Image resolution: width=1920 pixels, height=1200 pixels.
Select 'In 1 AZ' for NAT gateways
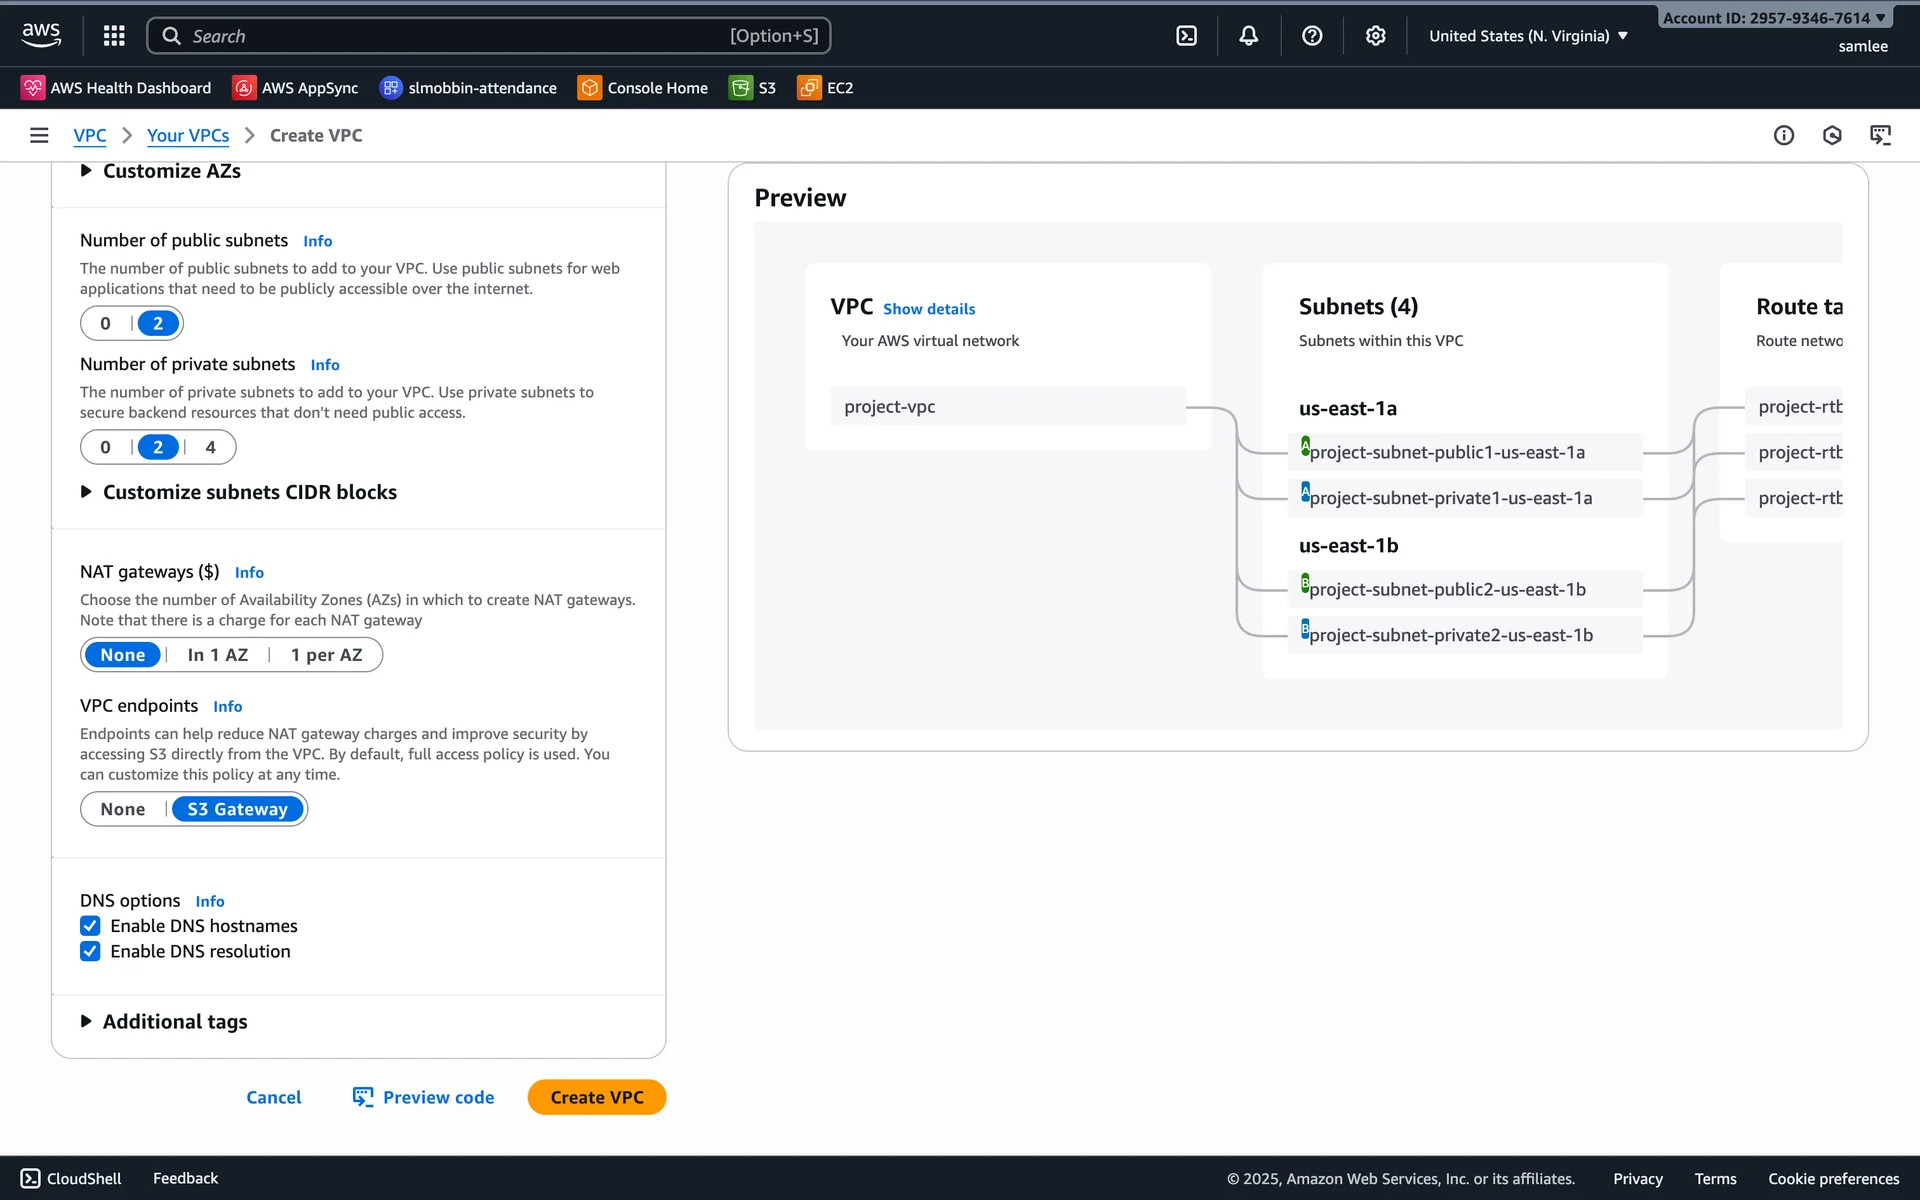click(x=217, y=655)
